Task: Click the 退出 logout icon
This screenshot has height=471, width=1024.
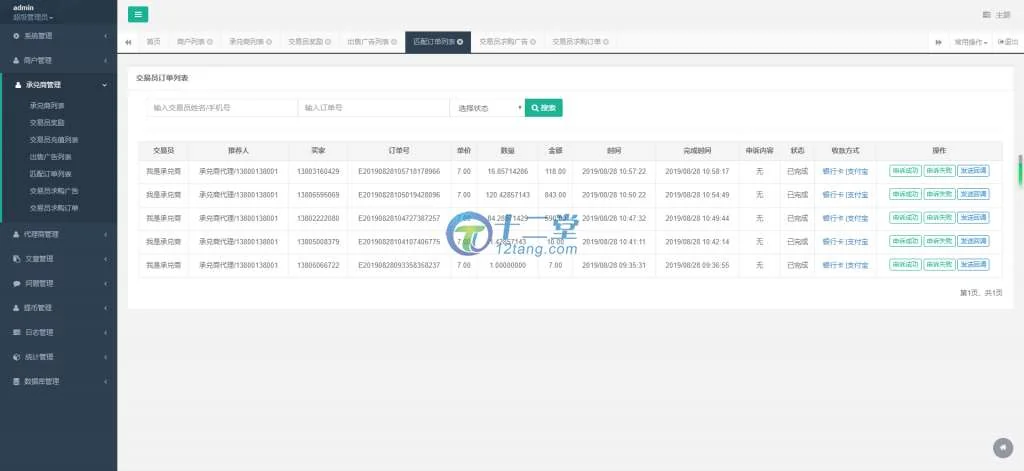Action: click(999, 42)
